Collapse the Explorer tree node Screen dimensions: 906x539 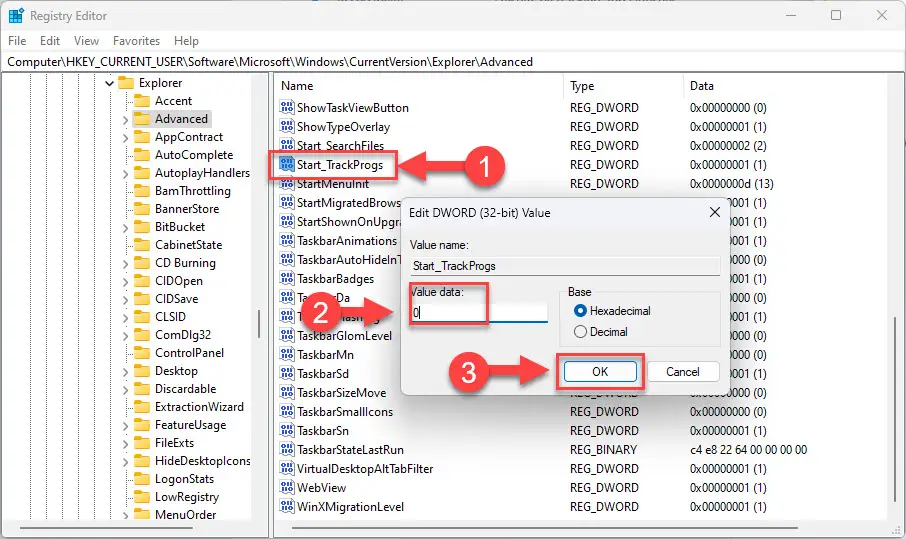point(109,83)
